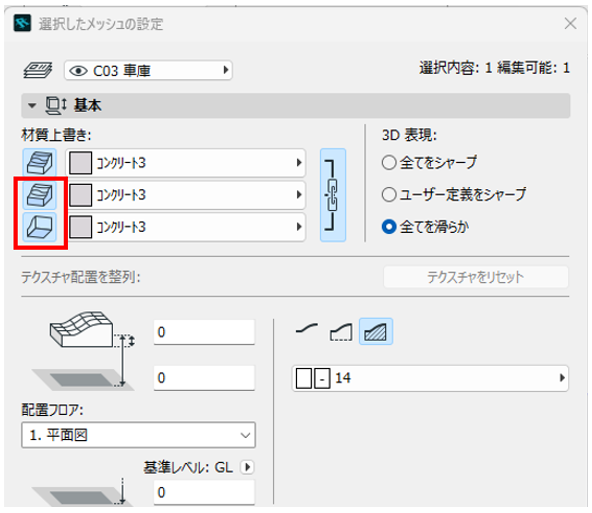Select the ユーザー定義をシャープ radio option
This screenshot has width=592, height=513.
tap(389, 195)
